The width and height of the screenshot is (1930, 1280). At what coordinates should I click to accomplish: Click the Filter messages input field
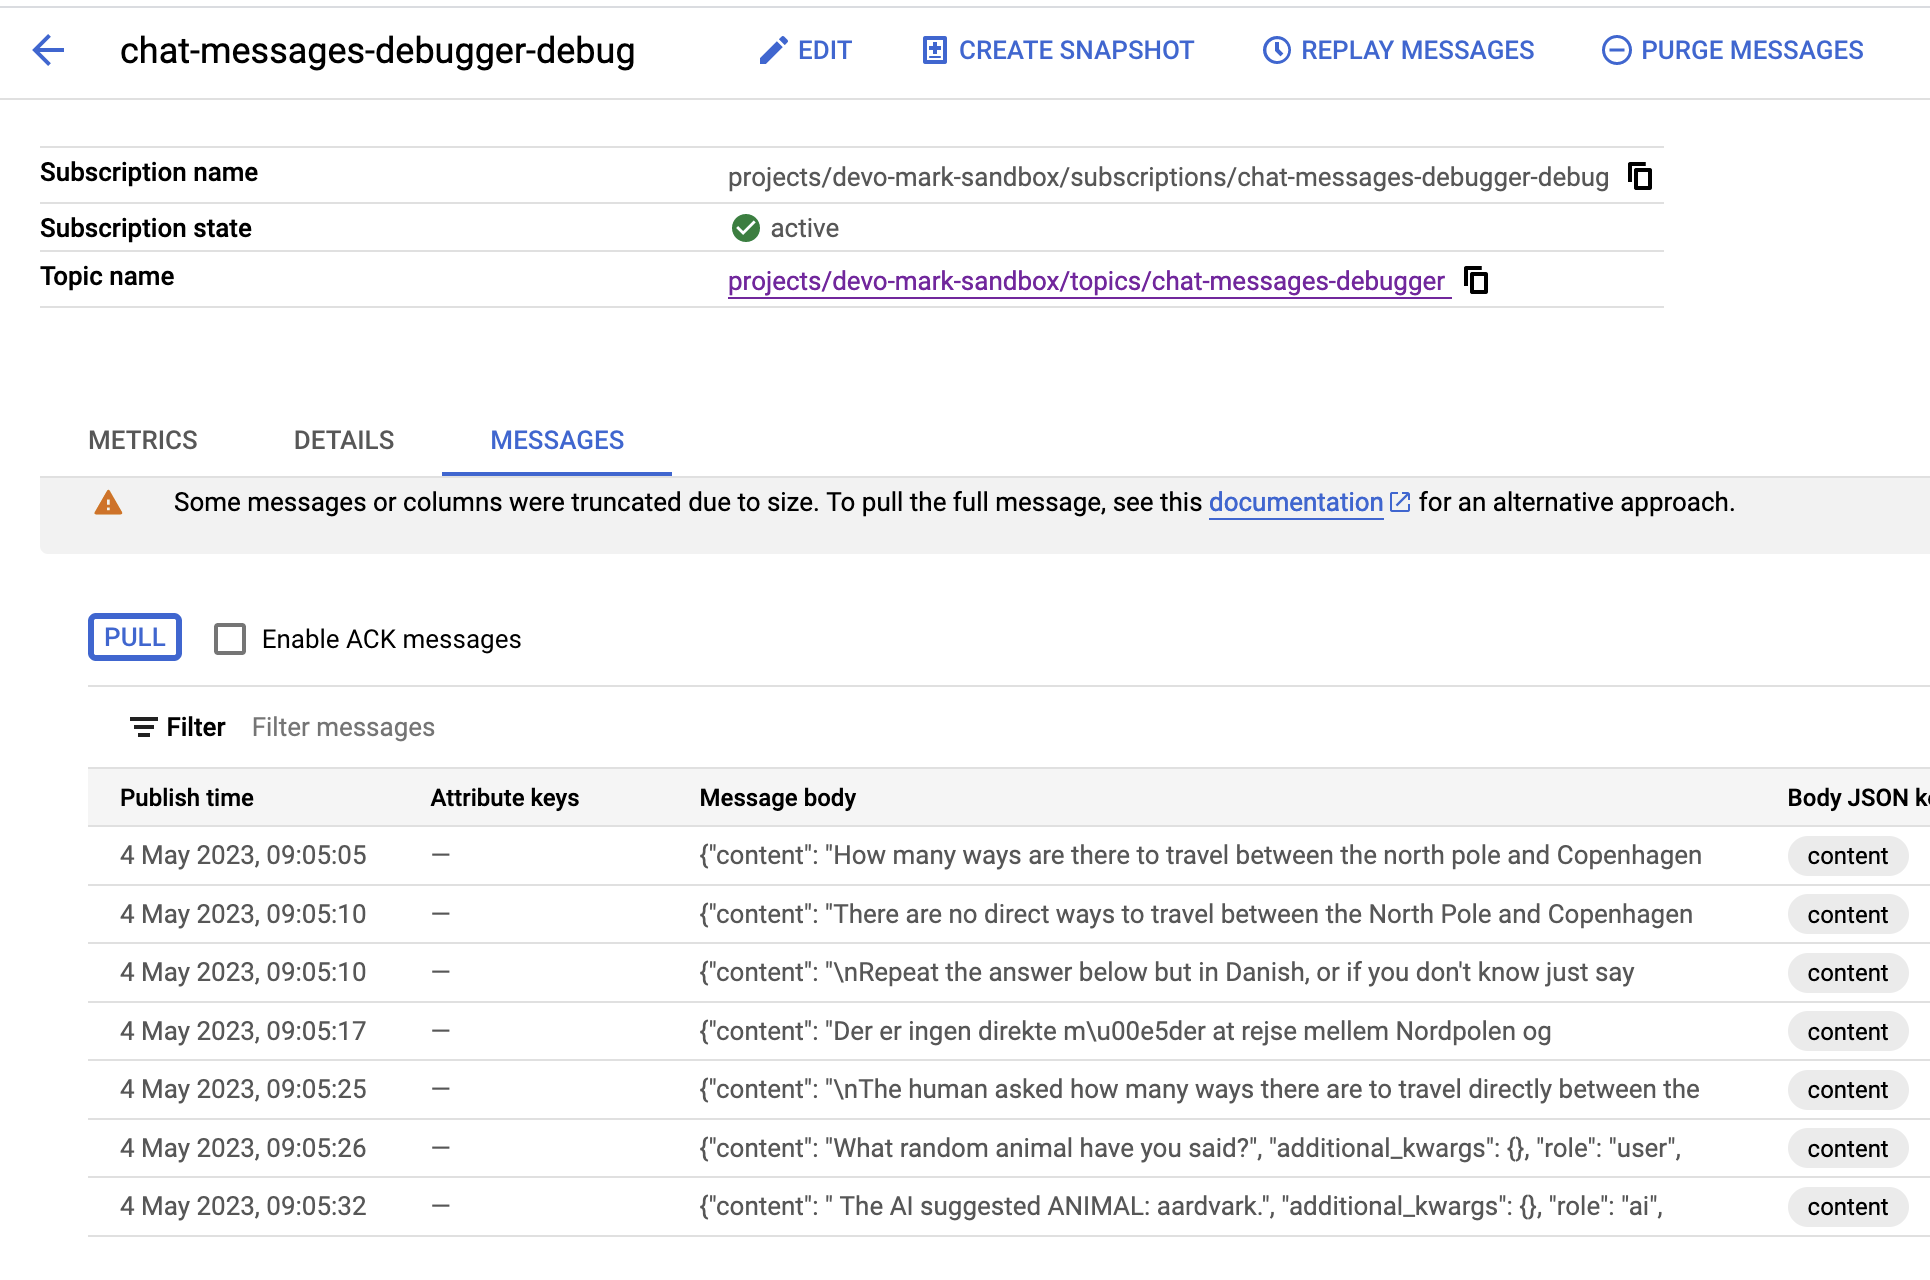click(x=343, y=727)
